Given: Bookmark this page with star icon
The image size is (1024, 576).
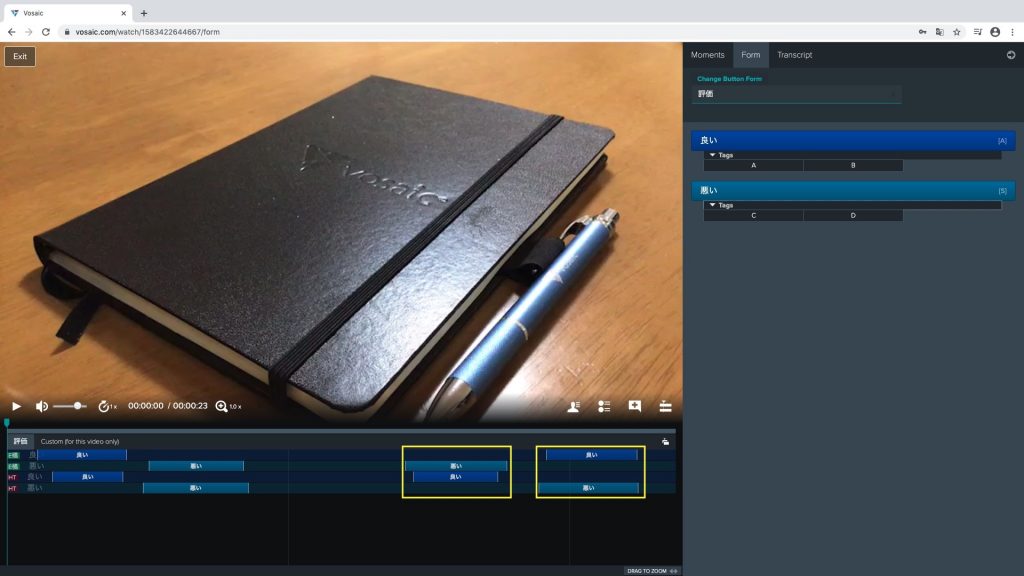Looking at the screenshot, I should point(957,32).
